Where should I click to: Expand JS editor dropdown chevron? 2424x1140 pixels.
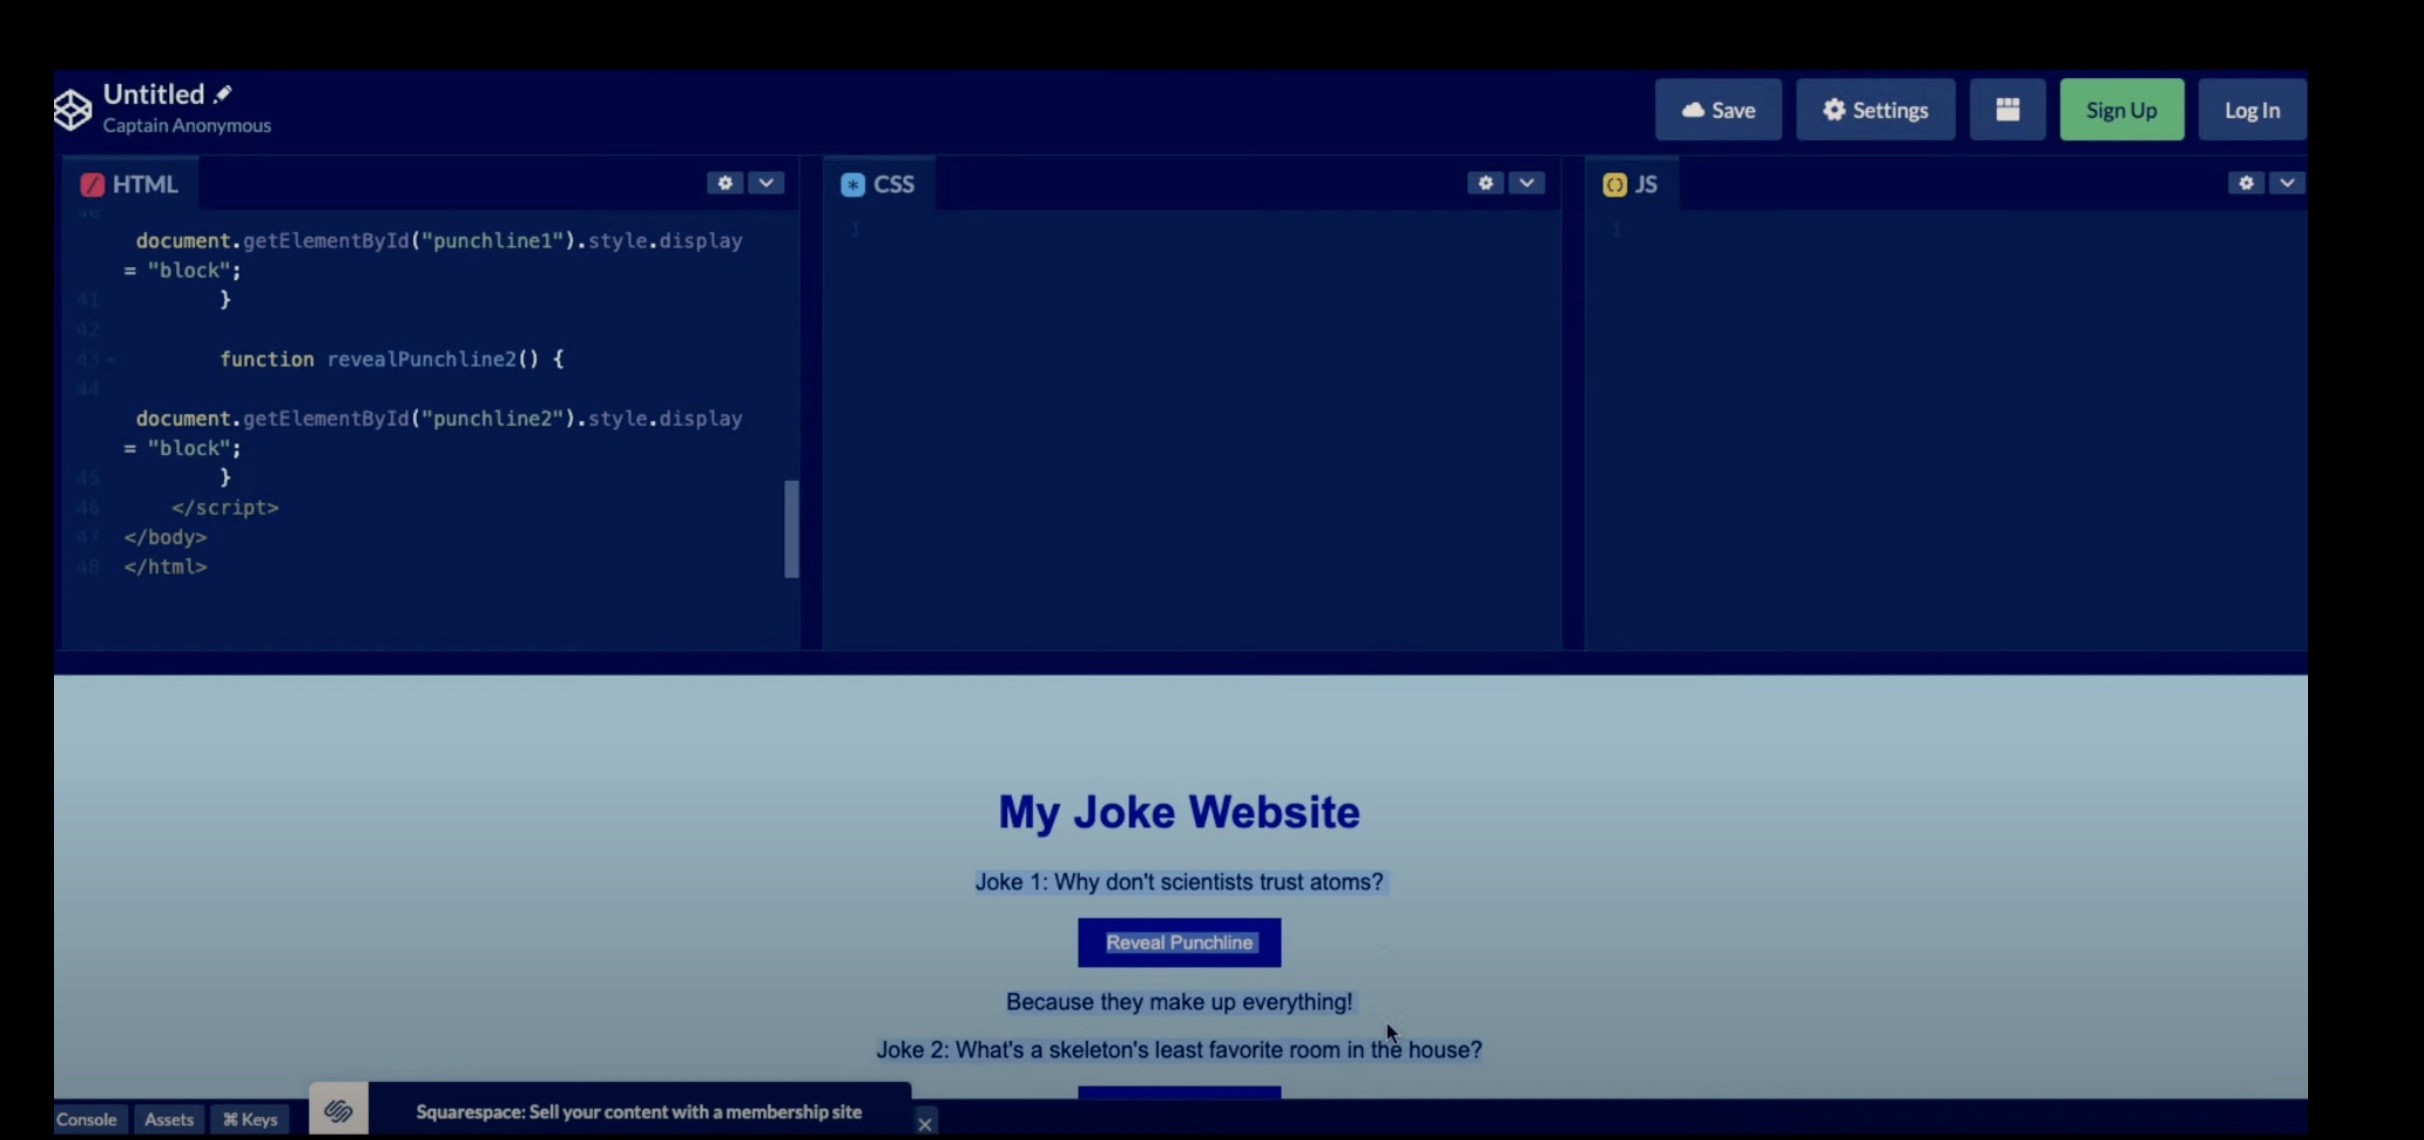tap(2287, 183)
